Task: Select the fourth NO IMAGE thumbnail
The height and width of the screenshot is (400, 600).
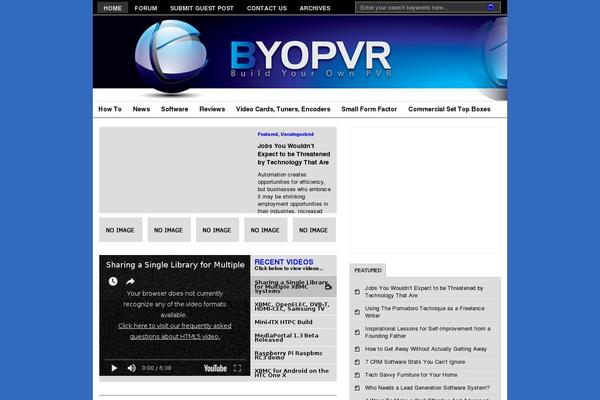Action: pos(266,230)
